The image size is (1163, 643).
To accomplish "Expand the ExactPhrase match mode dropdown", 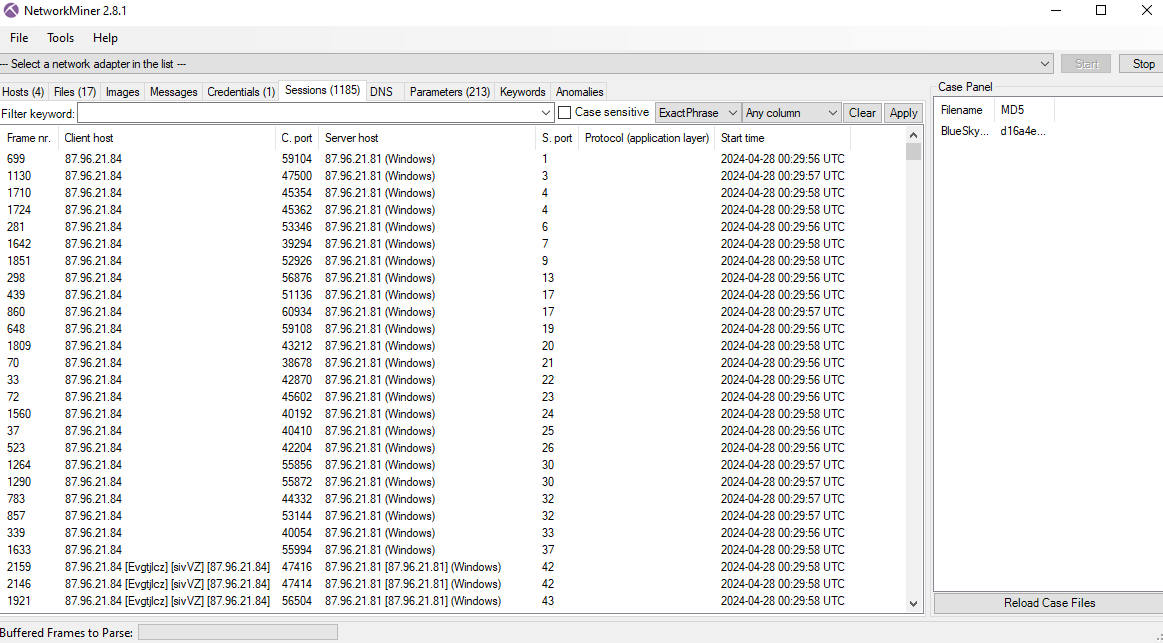I will coord(731,114).
